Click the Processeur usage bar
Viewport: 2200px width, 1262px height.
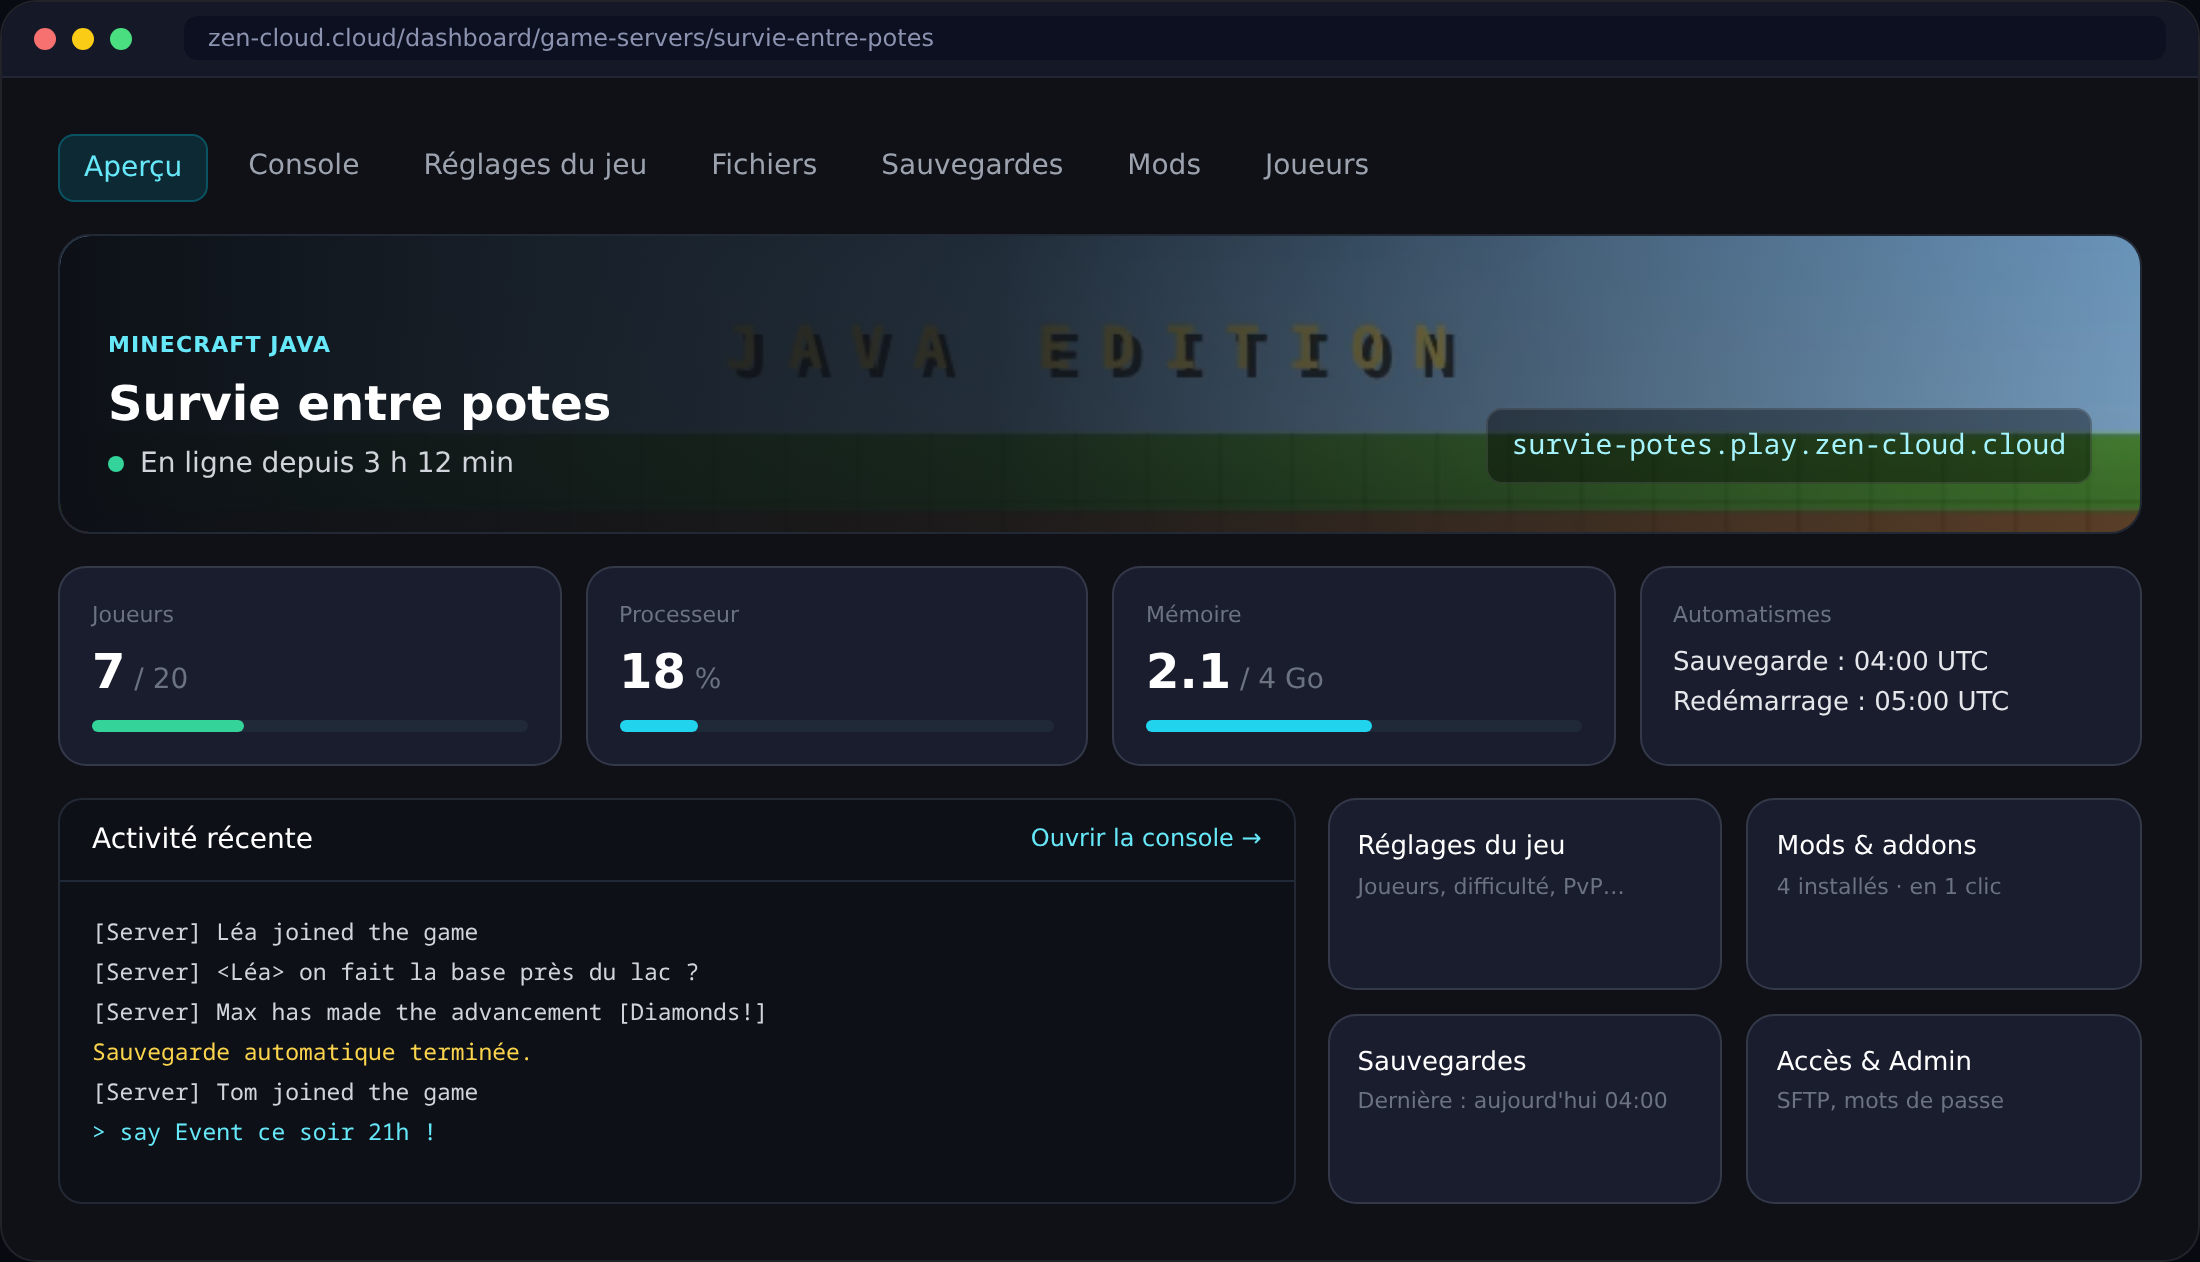pyautogui.click(x=837, y=726)
